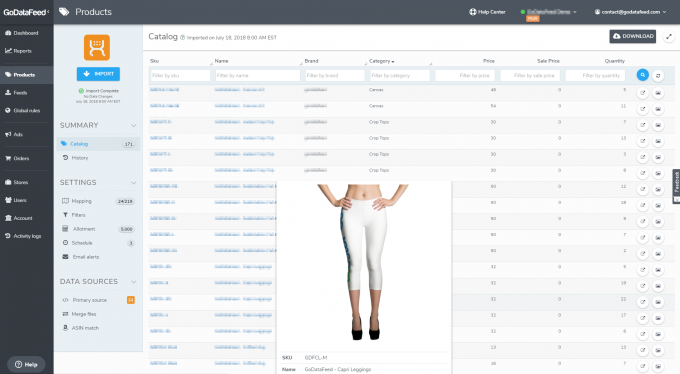The image size is (680, 374).
Task: Open Global rules
Action: point(23,110)
